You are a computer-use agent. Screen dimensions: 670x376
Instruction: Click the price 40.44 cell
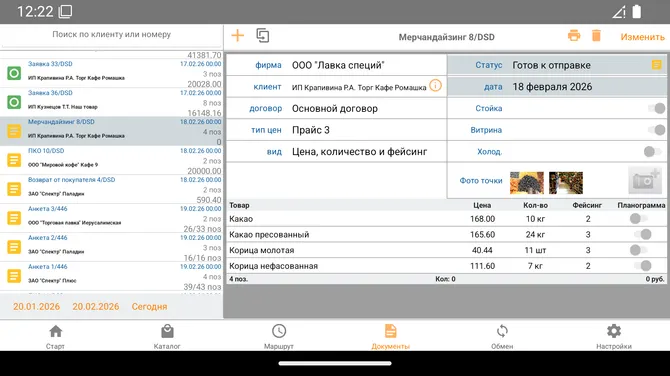[x=482, y=250]
